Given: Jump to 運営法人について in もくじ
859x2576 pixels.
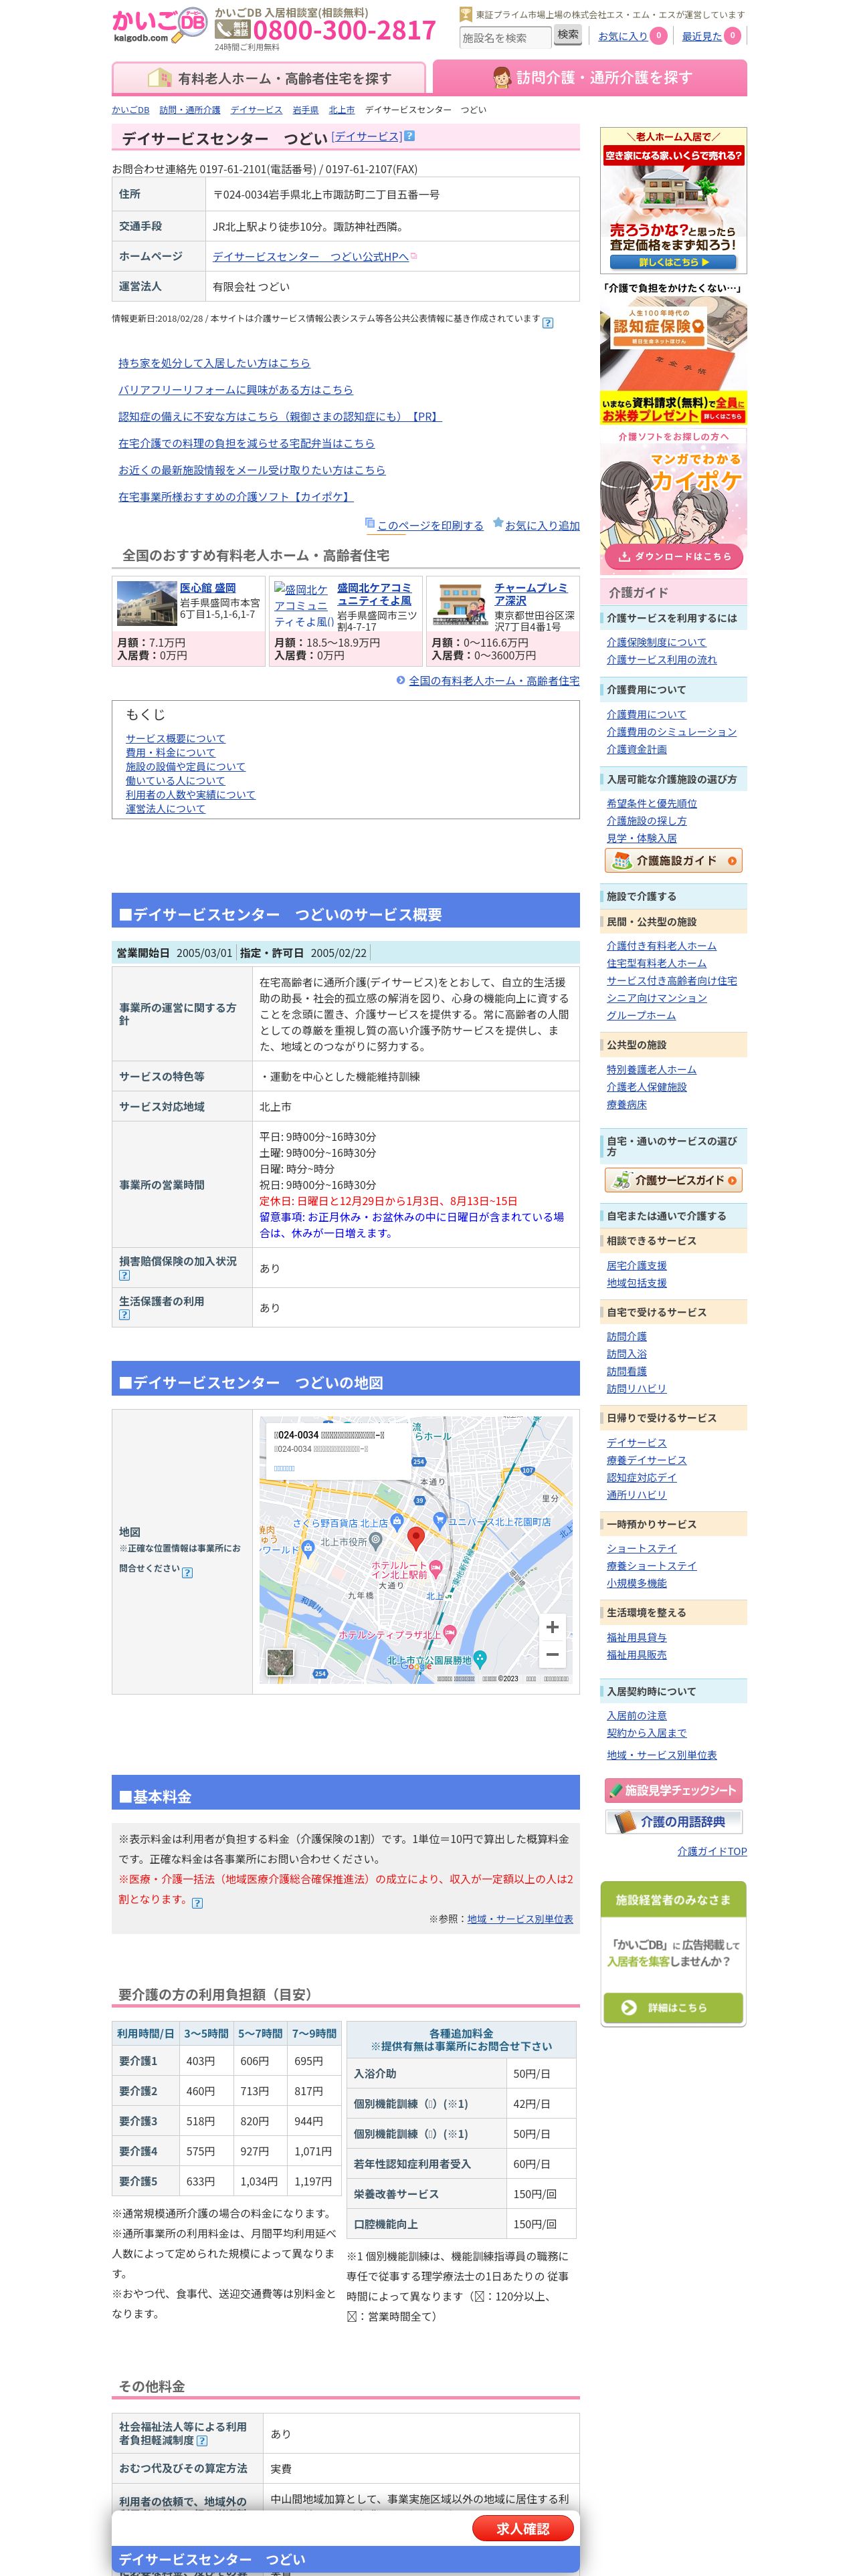Looking at the screenshot, I should pyautogui.click(x=165, y=808).
